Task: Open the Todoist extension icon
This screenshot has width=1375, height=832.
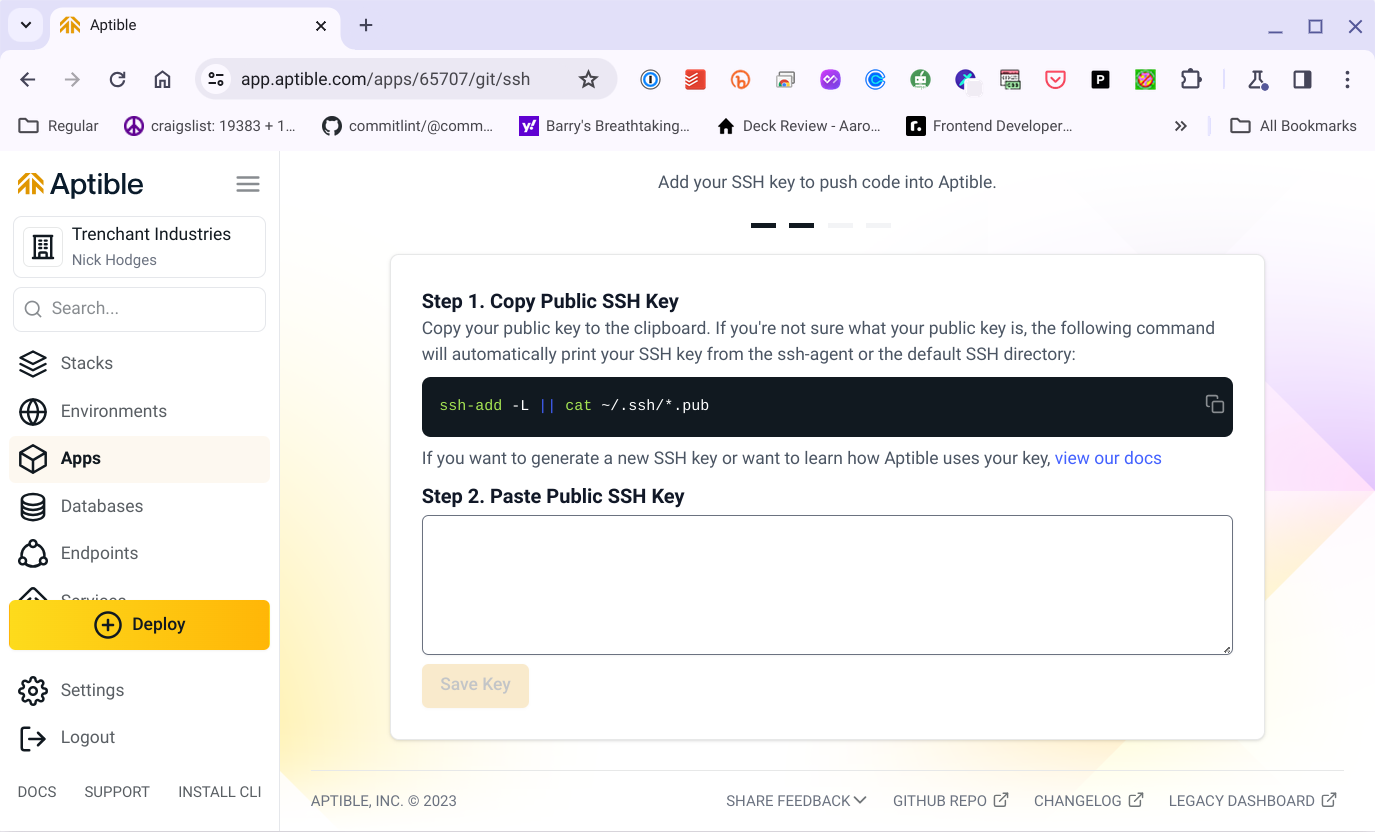Action: point(695,80)
